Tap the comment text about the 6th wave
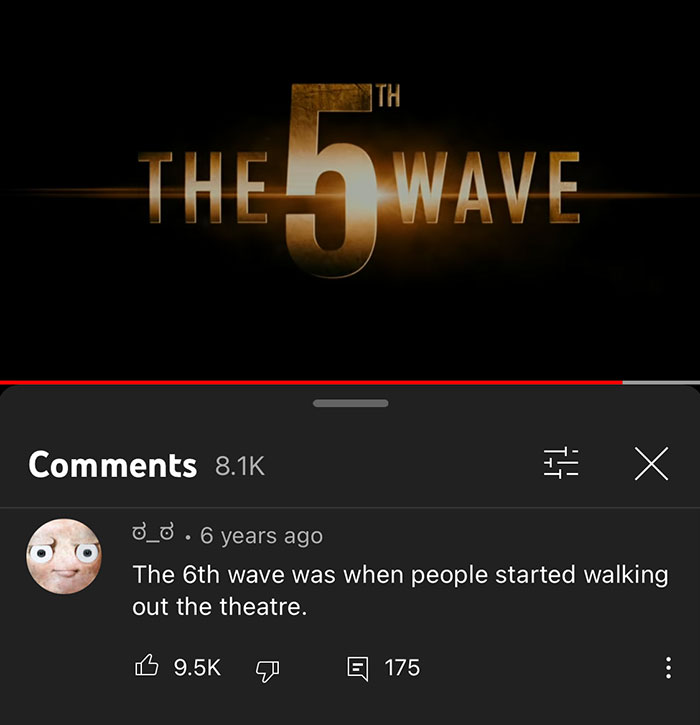 click(x=400, y=590)
